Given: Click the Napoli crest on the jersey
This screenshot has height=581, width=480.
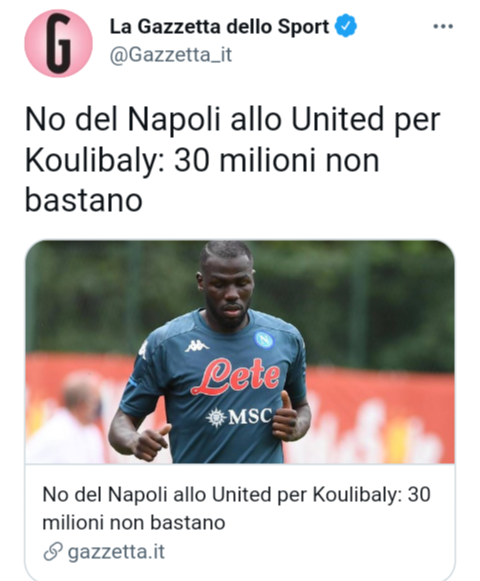Looking at the screenshot, I should (264, 339).
